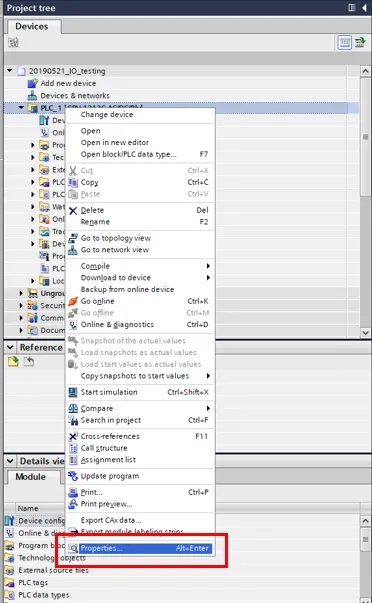Expand the Common data node
This screenshot has width=372, height=603.
point(21,318)
